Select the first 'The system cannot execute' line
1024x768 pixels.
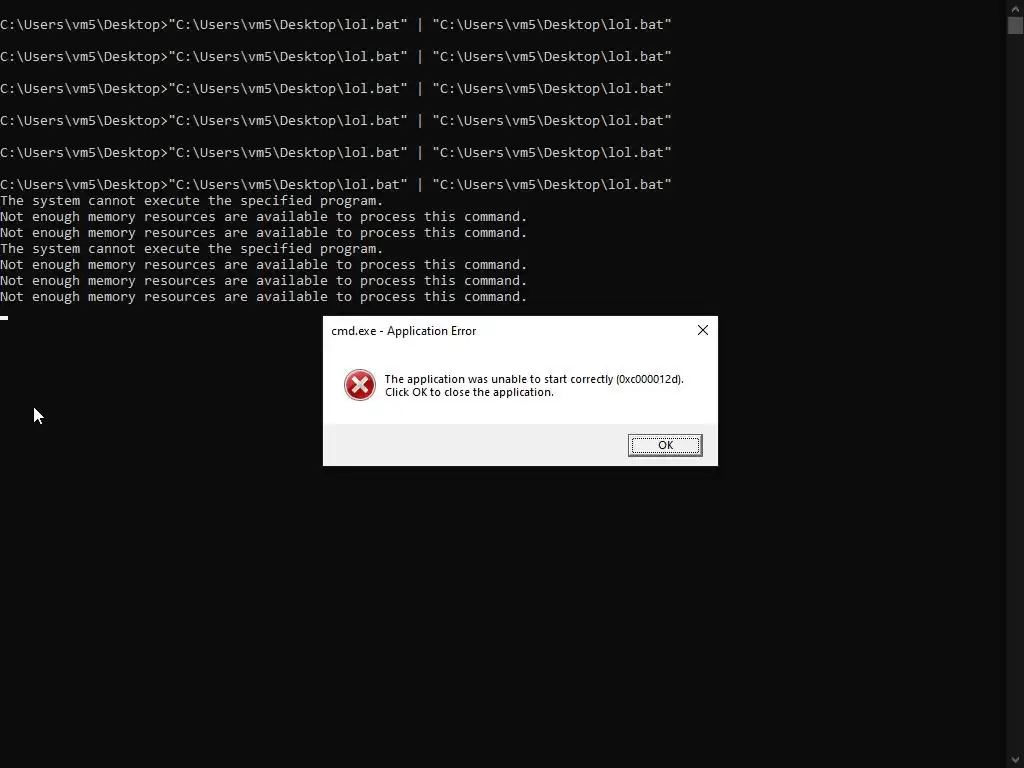pos(191,200)
